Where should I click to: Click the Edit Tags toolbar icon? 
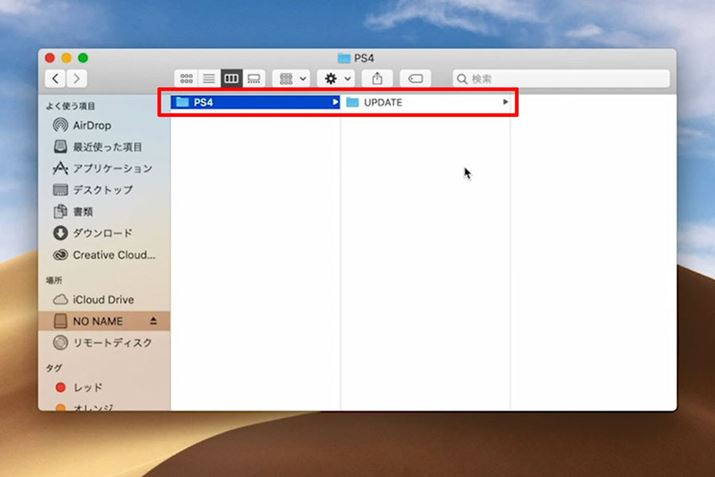tap(415, 79)
